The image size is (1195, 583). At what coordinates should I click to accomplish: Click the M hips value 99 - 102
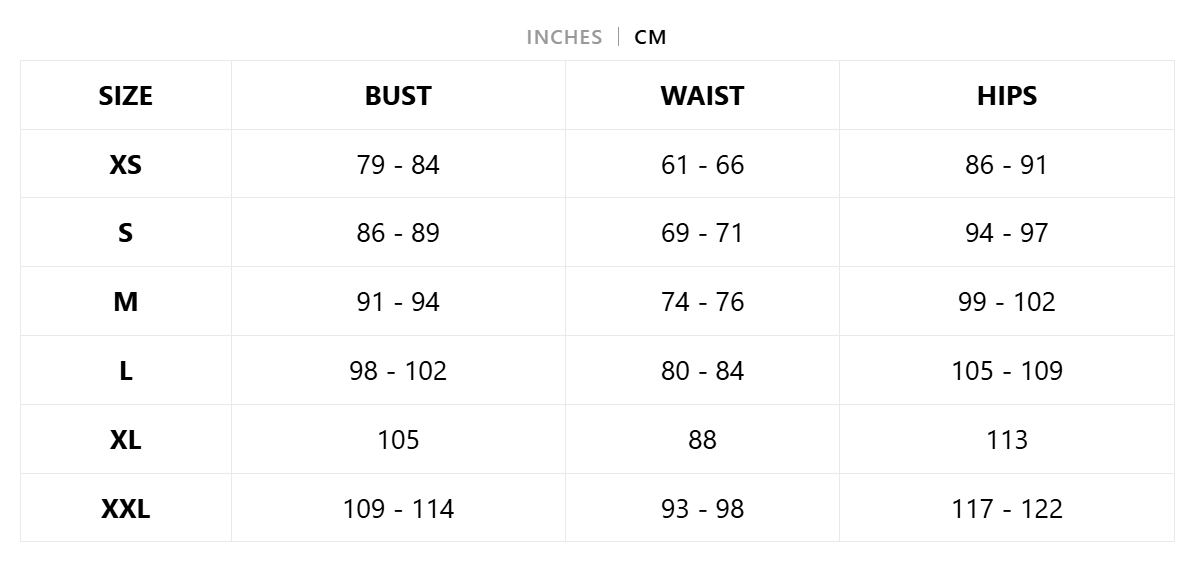1006,302
